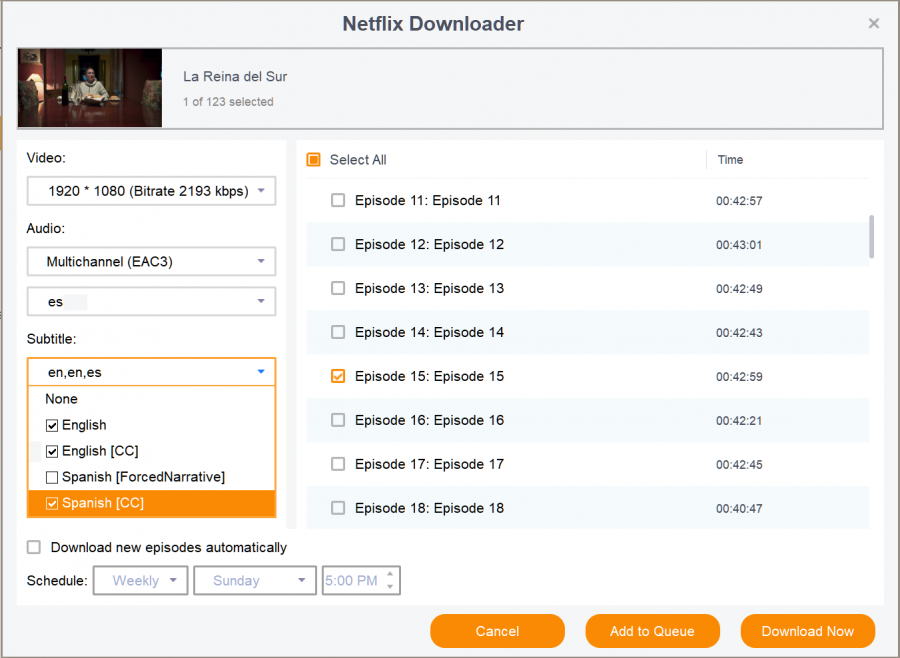Check the Episode 13 checkbox

[338, 288]
